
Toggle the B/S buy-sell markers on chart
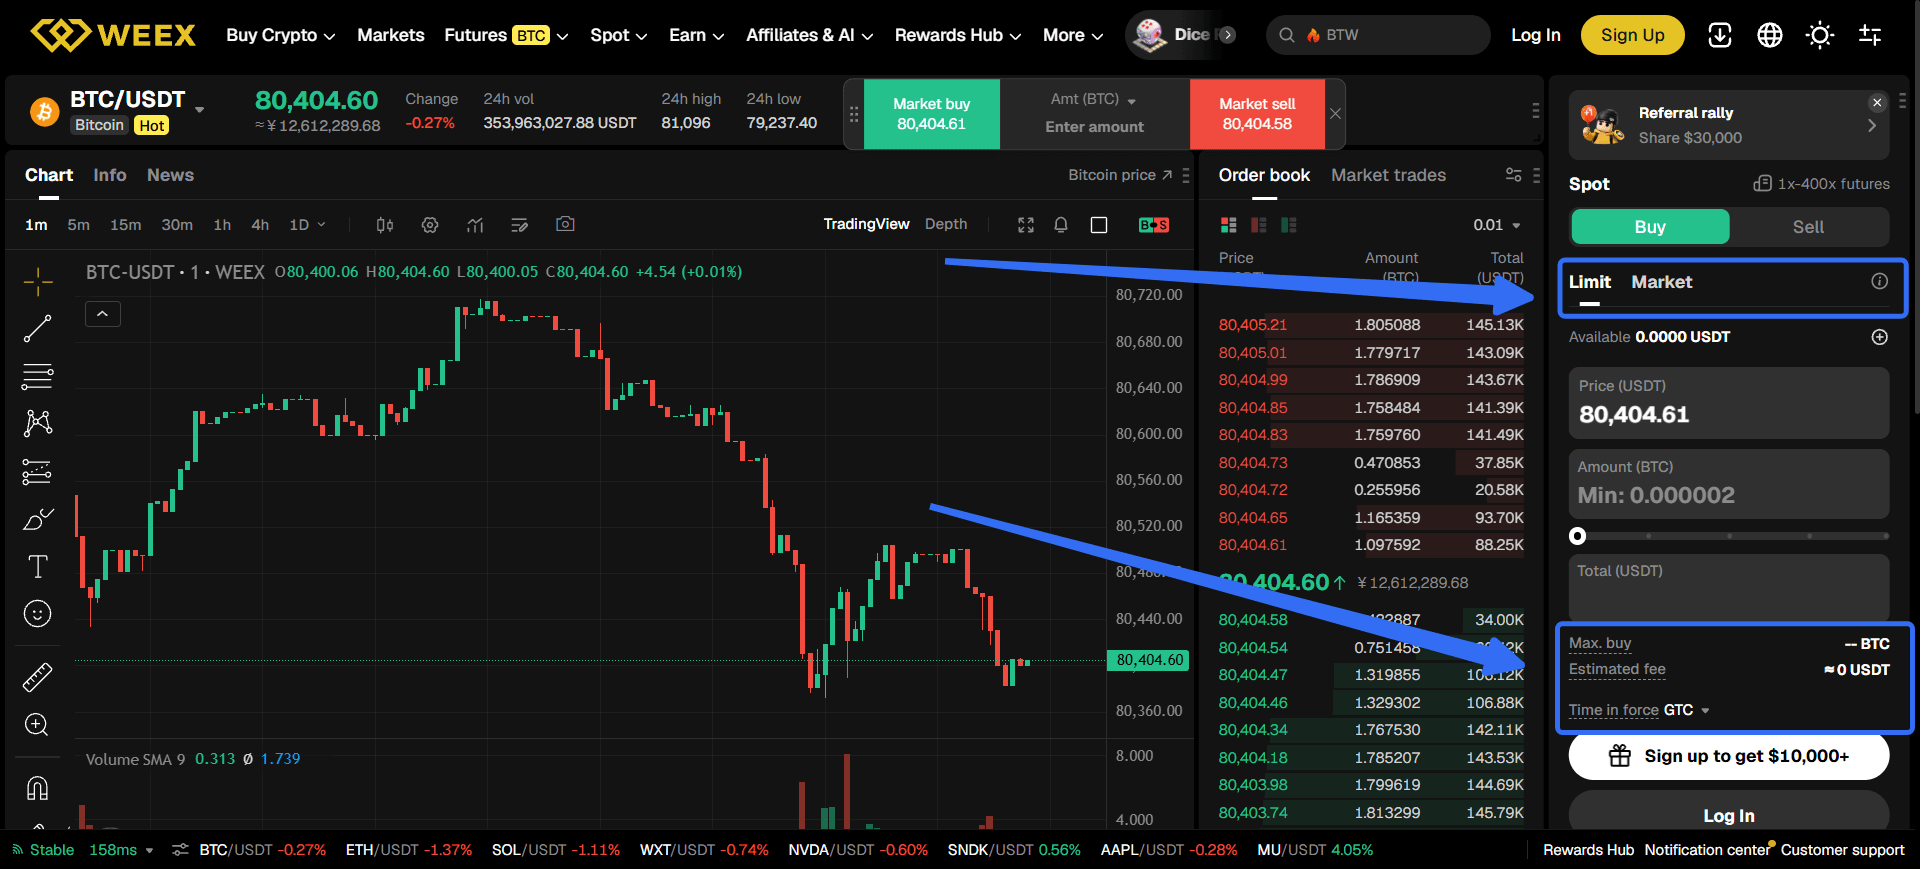tap(1154, 225)
